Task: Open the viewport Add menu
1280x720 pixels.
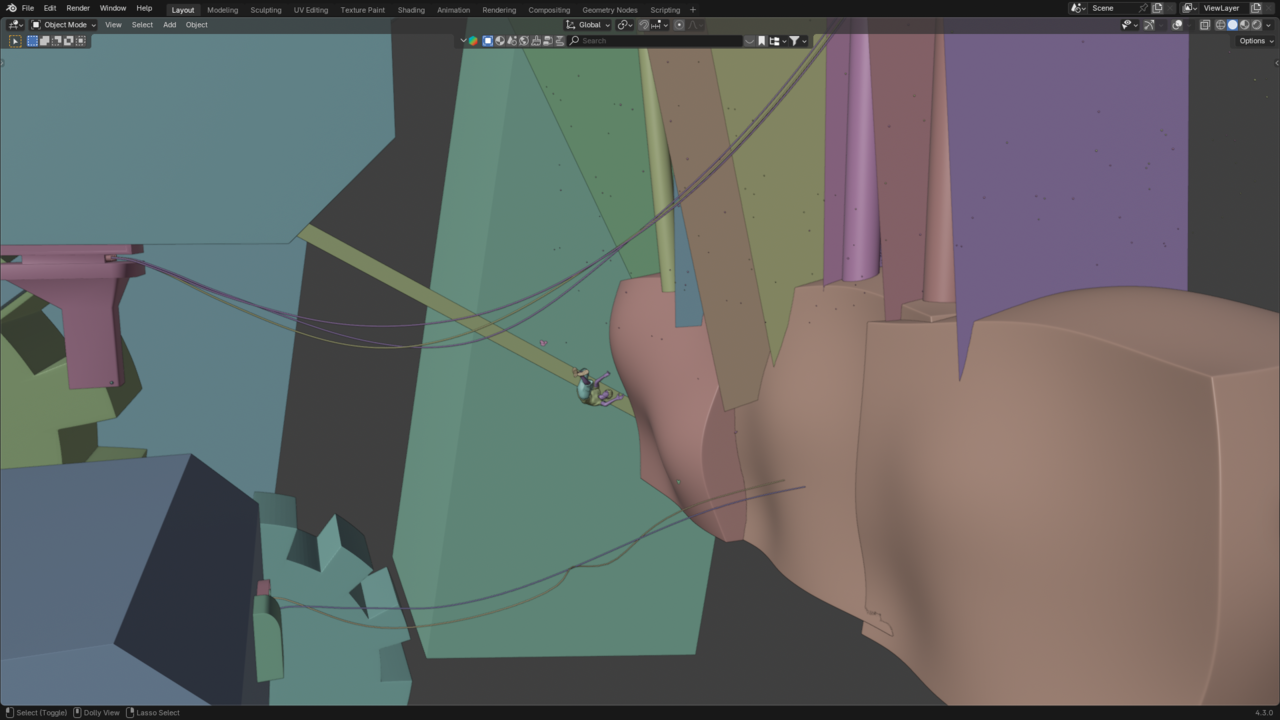Action: [170, 25]
